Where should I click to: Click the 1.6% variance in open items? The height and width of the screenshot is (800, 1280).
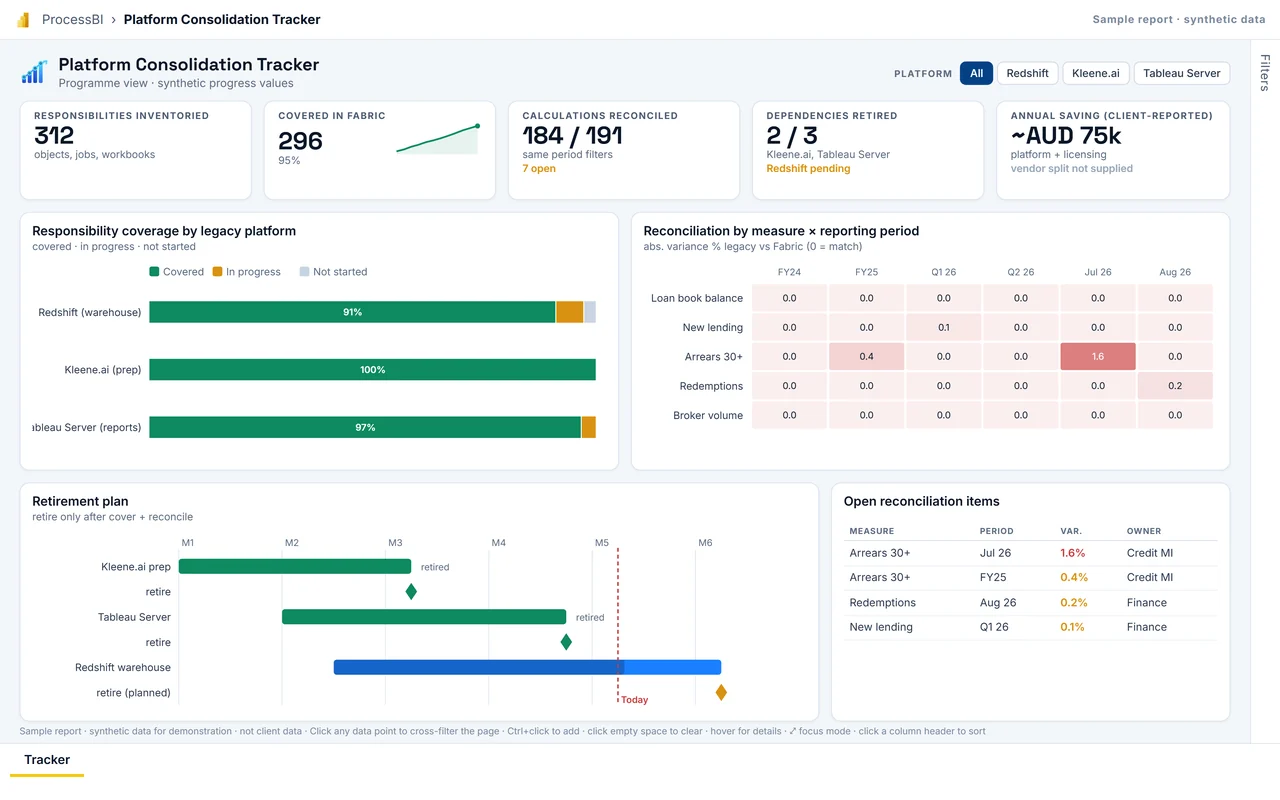[1073, 553]
